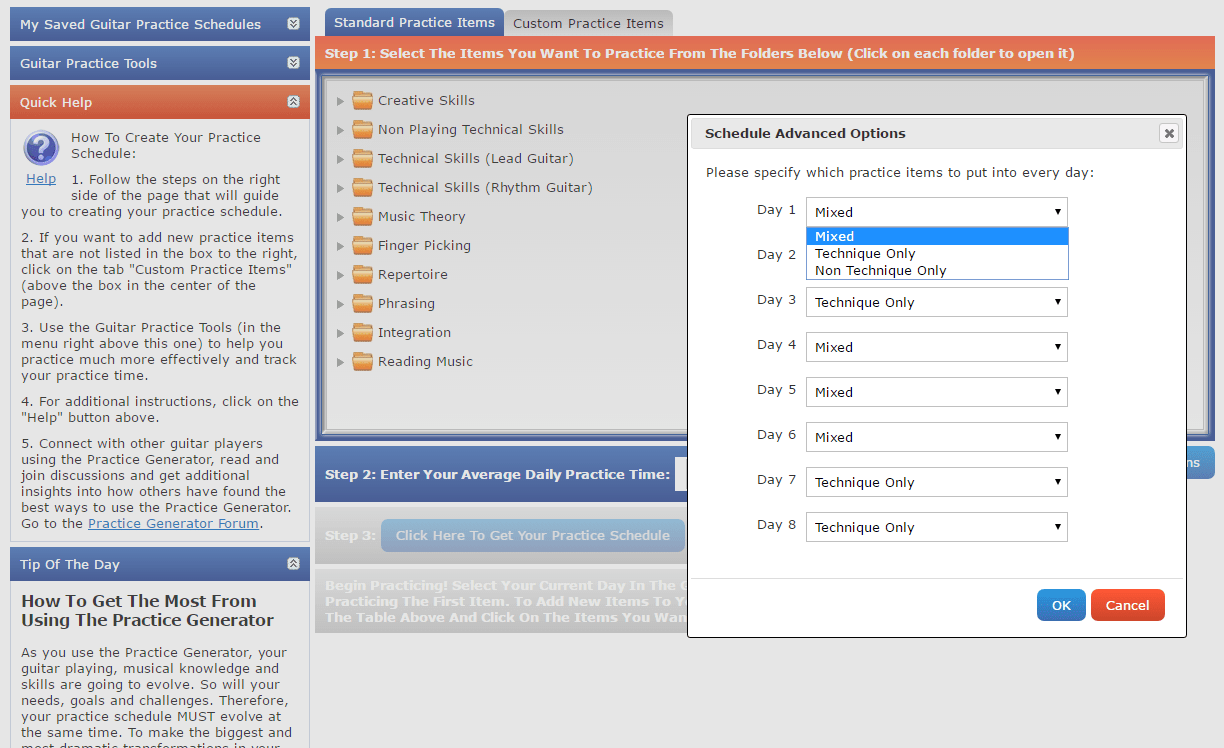Choose Non Technique Only in the list
This screenshot has width=1224, height=748.
coord(937,271)
